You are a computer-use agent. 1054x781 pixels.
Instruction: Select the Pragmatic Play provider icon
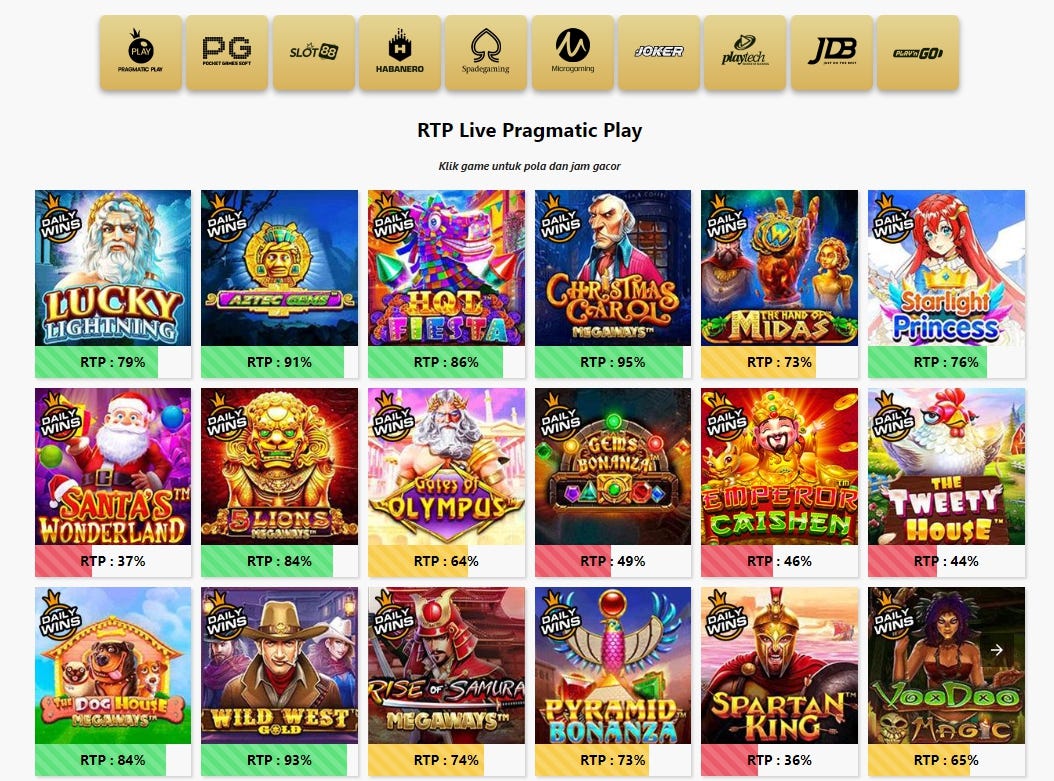140,52
